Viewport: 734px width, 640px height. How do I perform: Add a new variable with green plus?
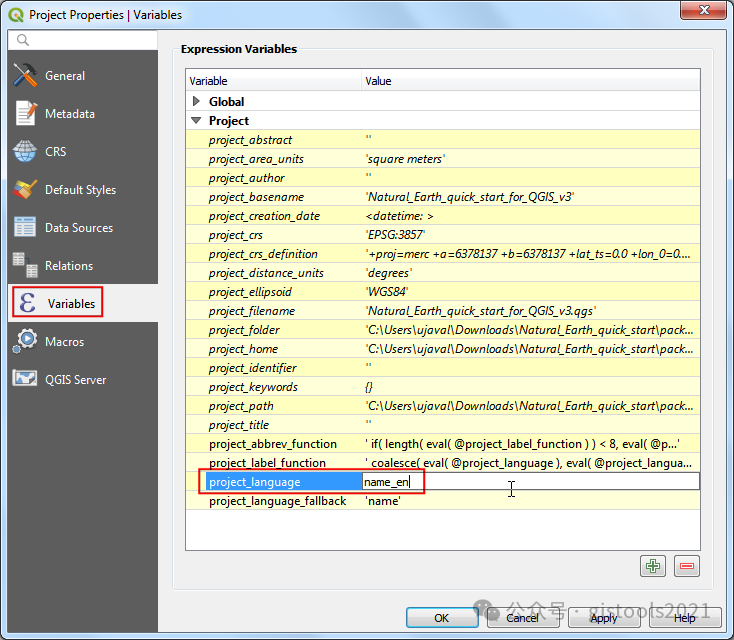[x=653, y=566]
